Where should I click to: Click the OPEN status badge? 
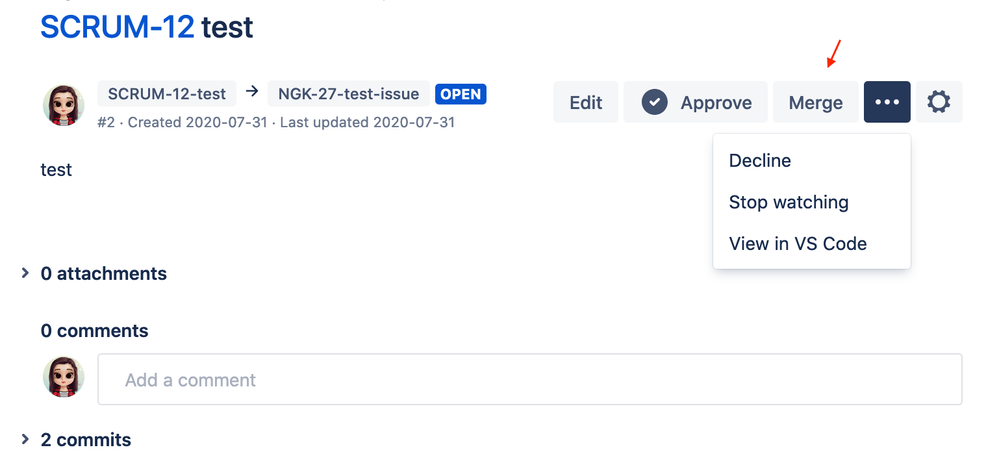click(461, 94)
